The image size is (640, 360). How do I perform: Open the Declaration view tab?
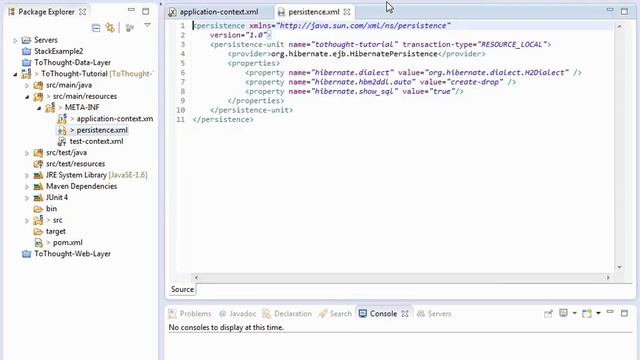point(287,313)
